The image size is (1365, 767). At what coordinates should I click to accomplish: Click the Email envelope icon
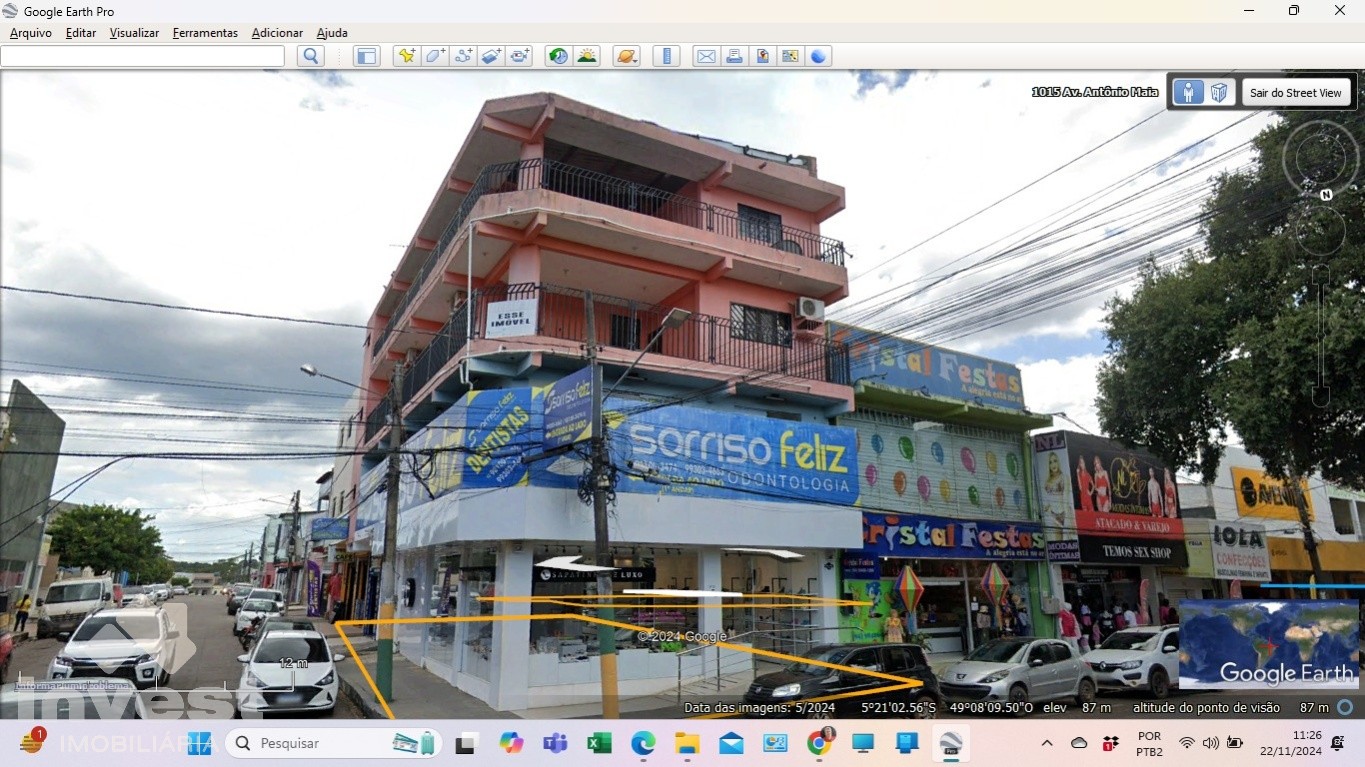(706, 56)
